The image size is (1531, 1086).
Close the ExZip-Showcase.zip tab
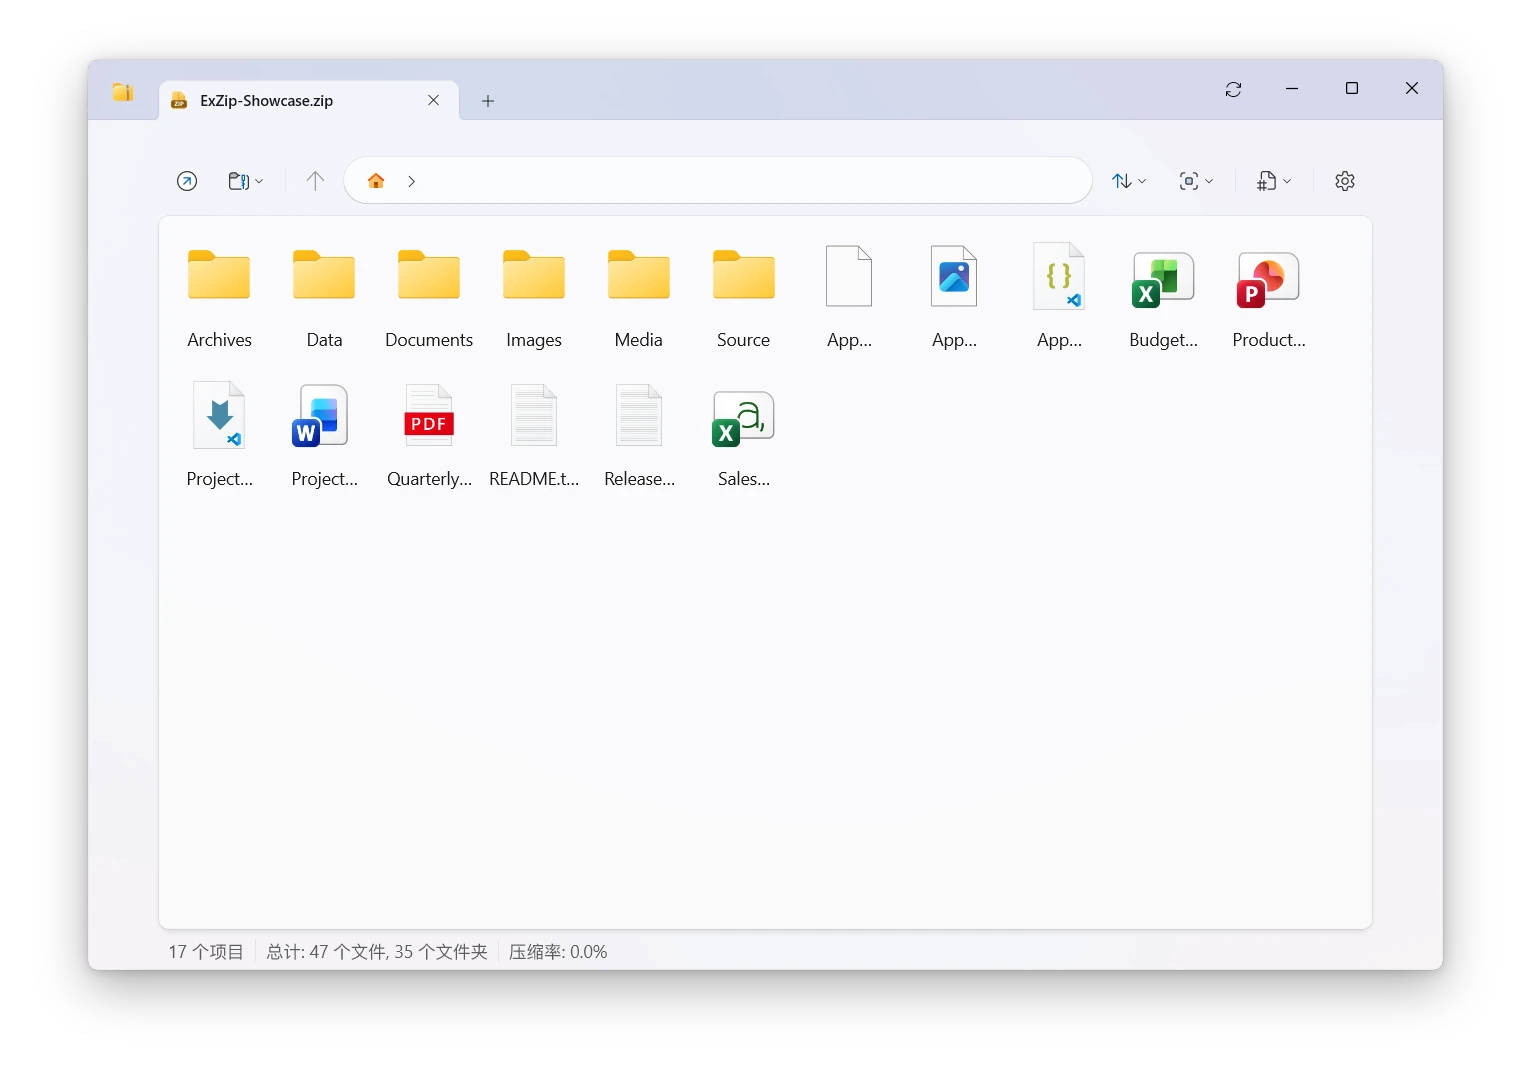pyautogui.click(x=434, y=100)
